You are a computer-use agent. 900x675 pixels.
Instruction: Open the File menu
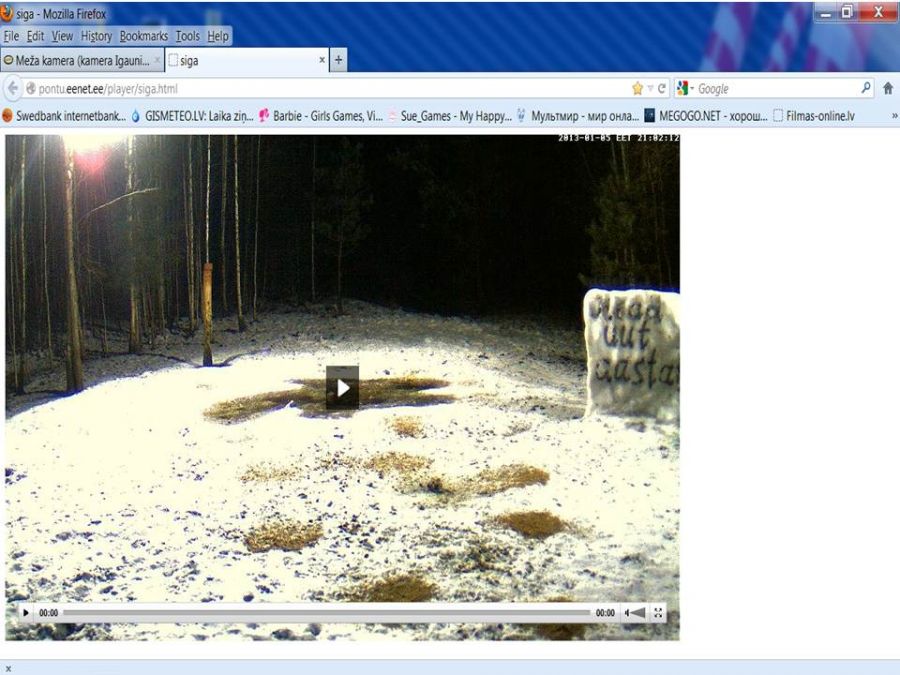point(11,36)
